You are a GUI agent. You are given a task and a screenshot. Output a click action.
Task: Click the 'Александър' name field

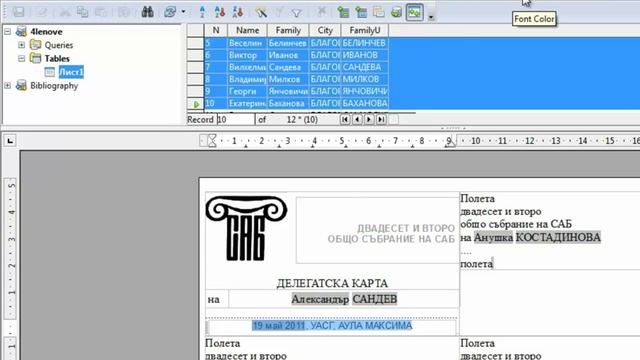point(320,299)
